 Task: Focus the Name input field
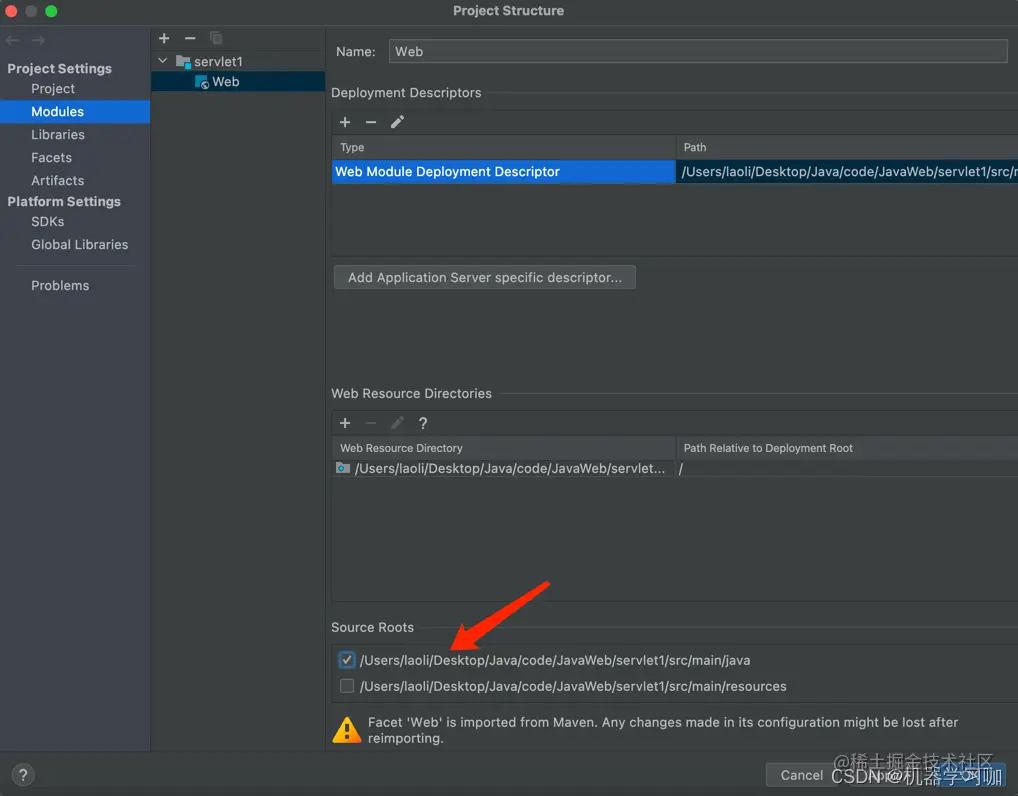[x=698, y=51]
